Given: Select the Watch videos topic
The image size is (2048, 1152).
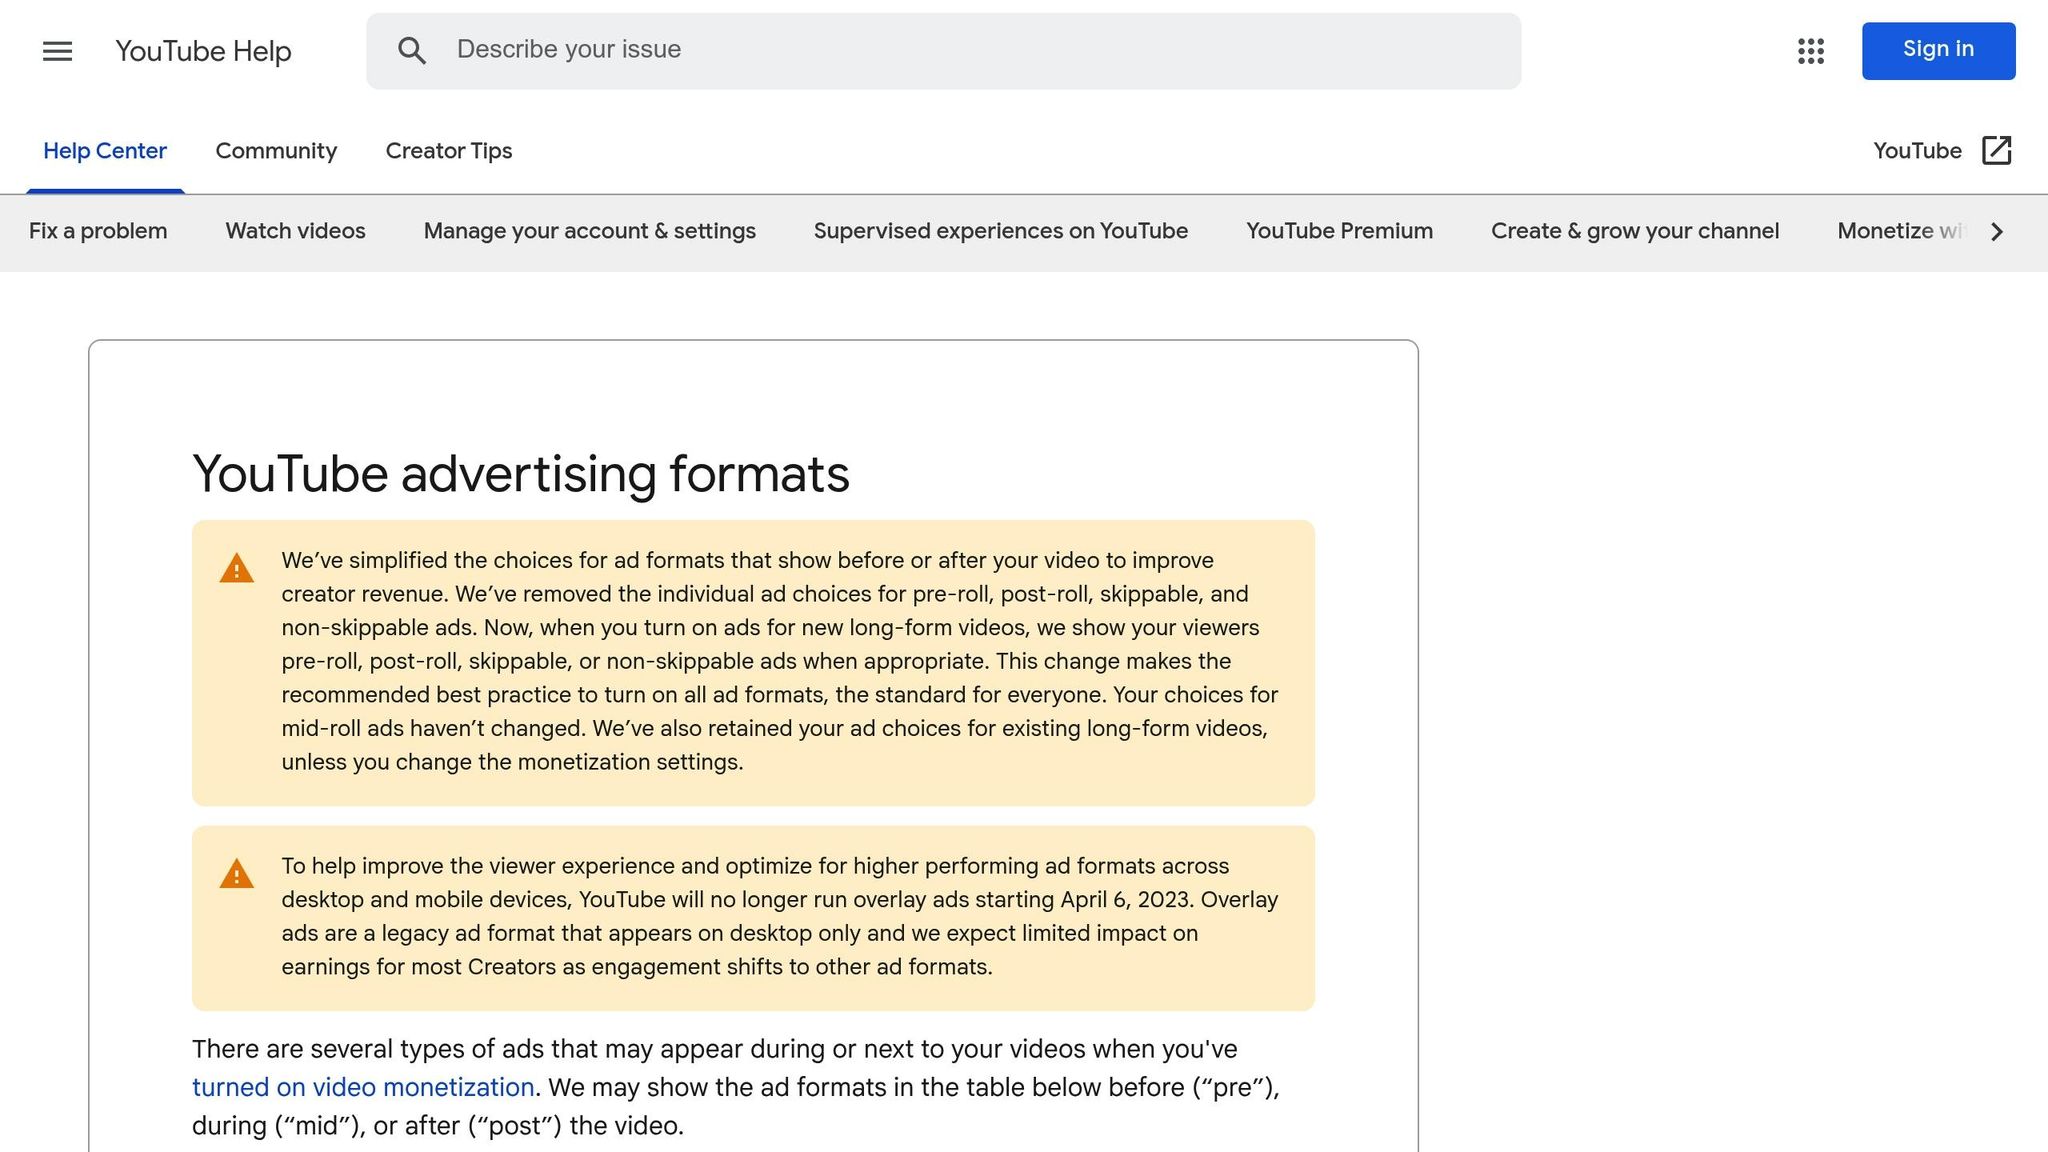Looking at the screenshot, I should (x=296, y=231).
